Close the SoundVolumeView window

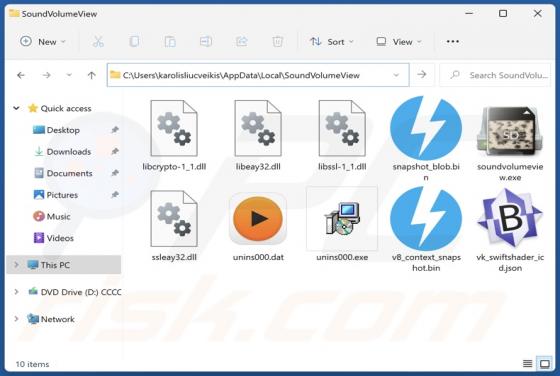tap(538, 14)
